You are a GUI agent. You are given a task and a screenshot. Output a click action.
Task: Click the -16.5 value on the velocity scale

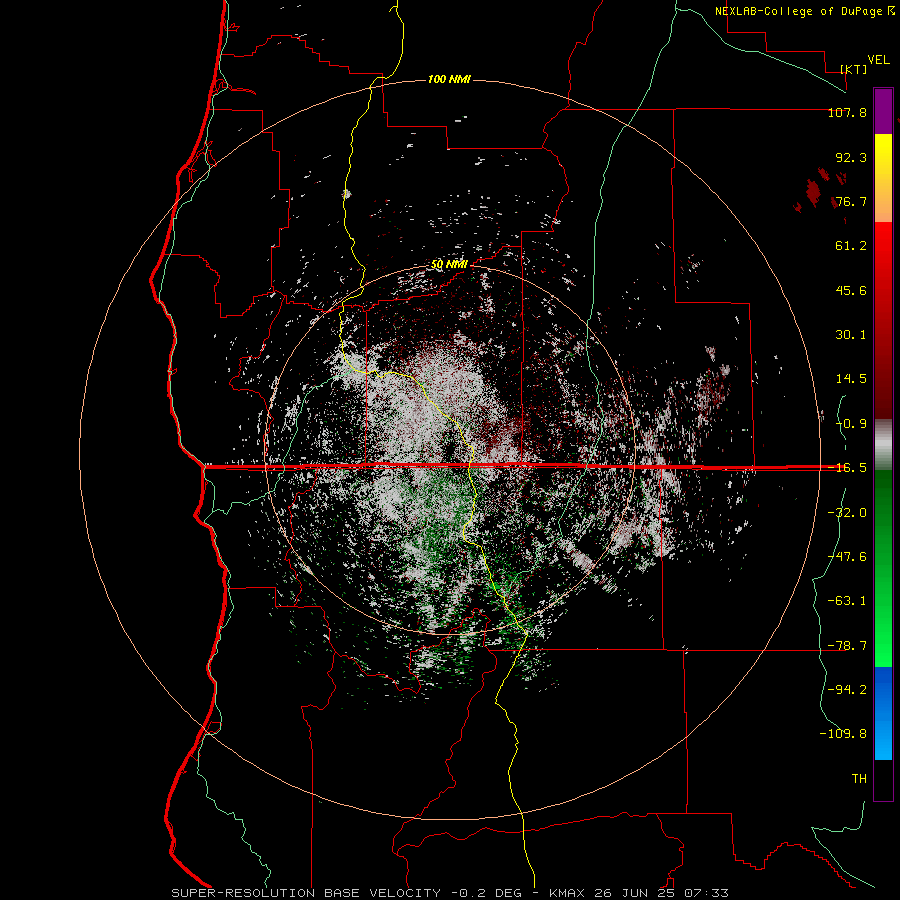[847, 468]
